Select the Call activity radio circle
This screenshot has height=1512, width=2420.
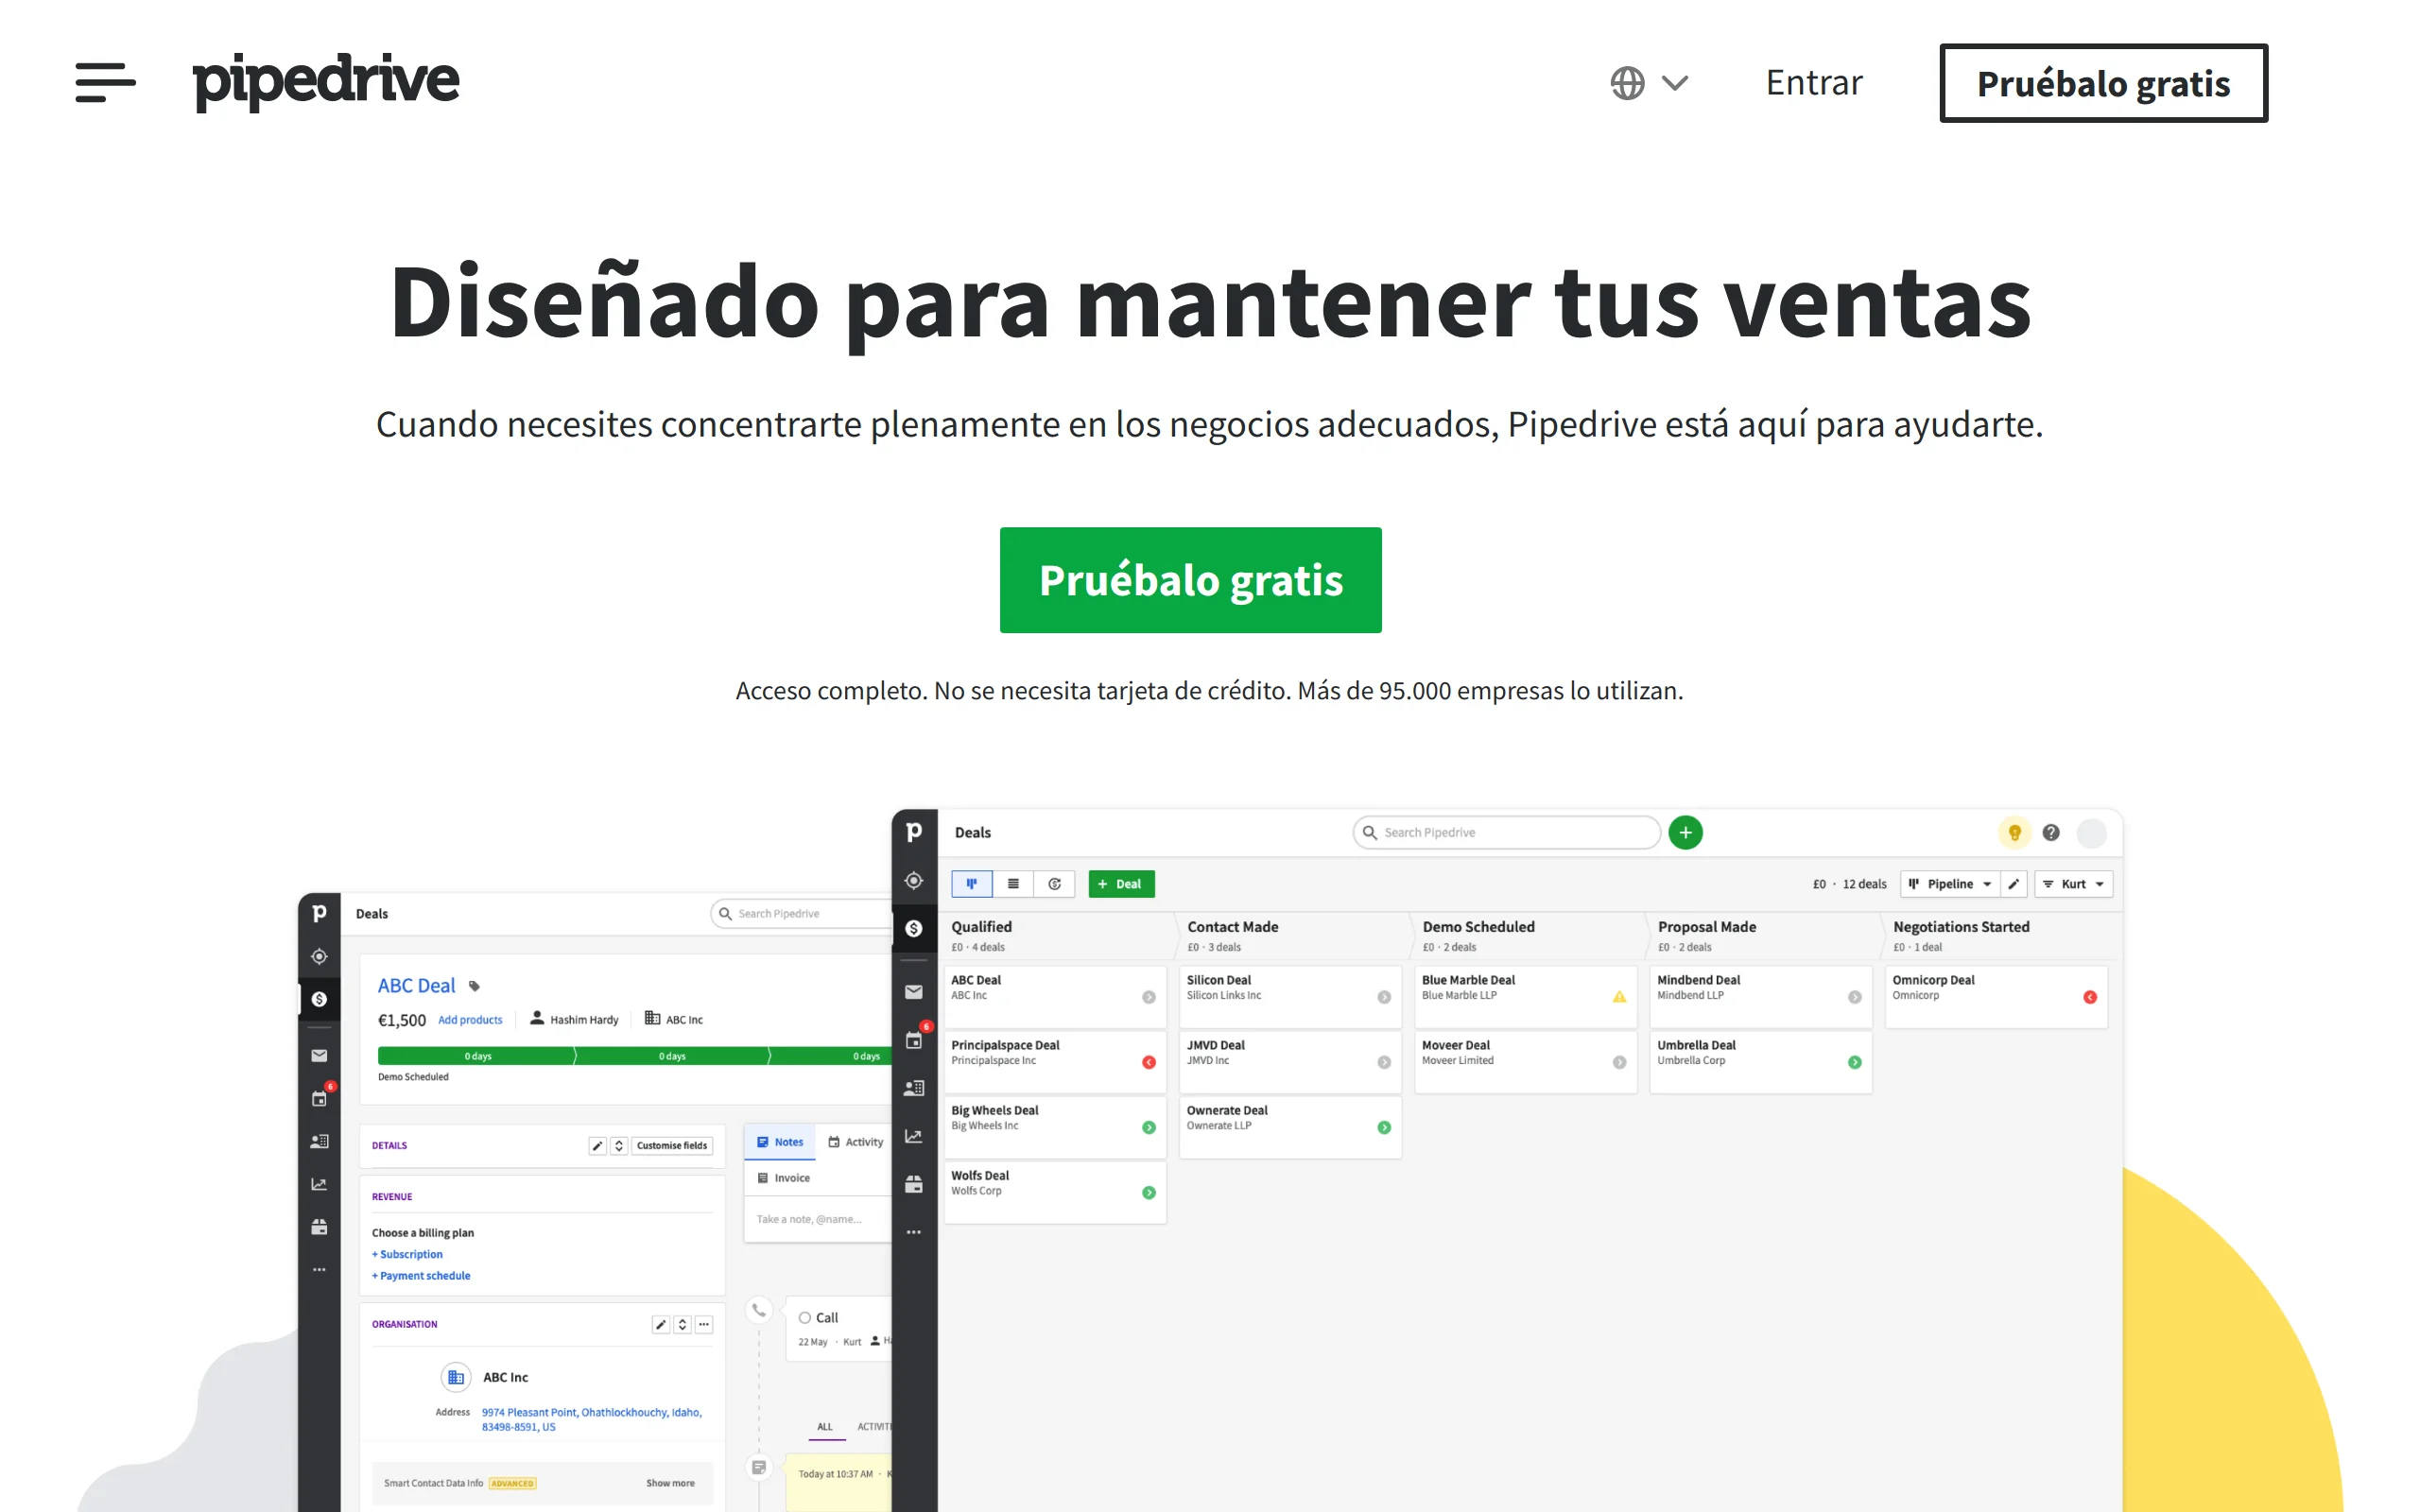point(804,1317)
